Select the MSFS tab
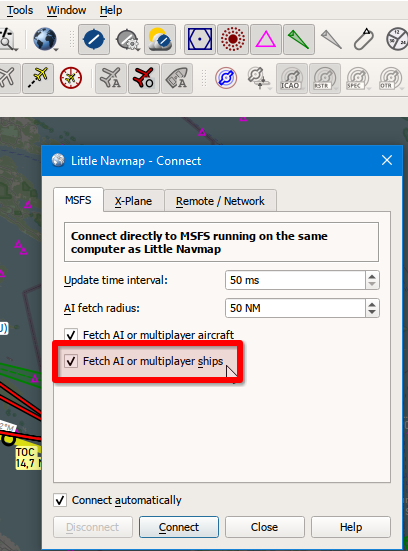This screenshot has width=408, height=551. [78, 200]
